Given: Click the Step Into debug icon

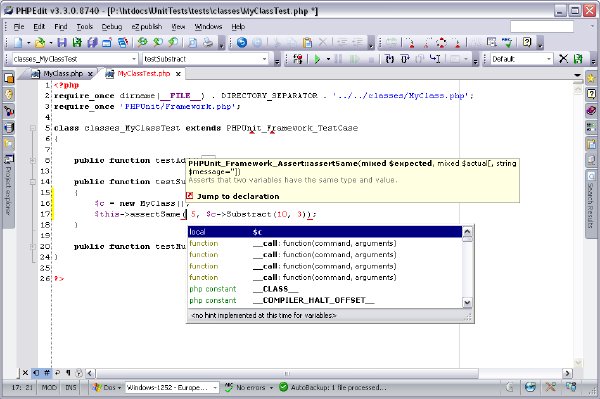Looking at the screenshot, I should (390, 59).
